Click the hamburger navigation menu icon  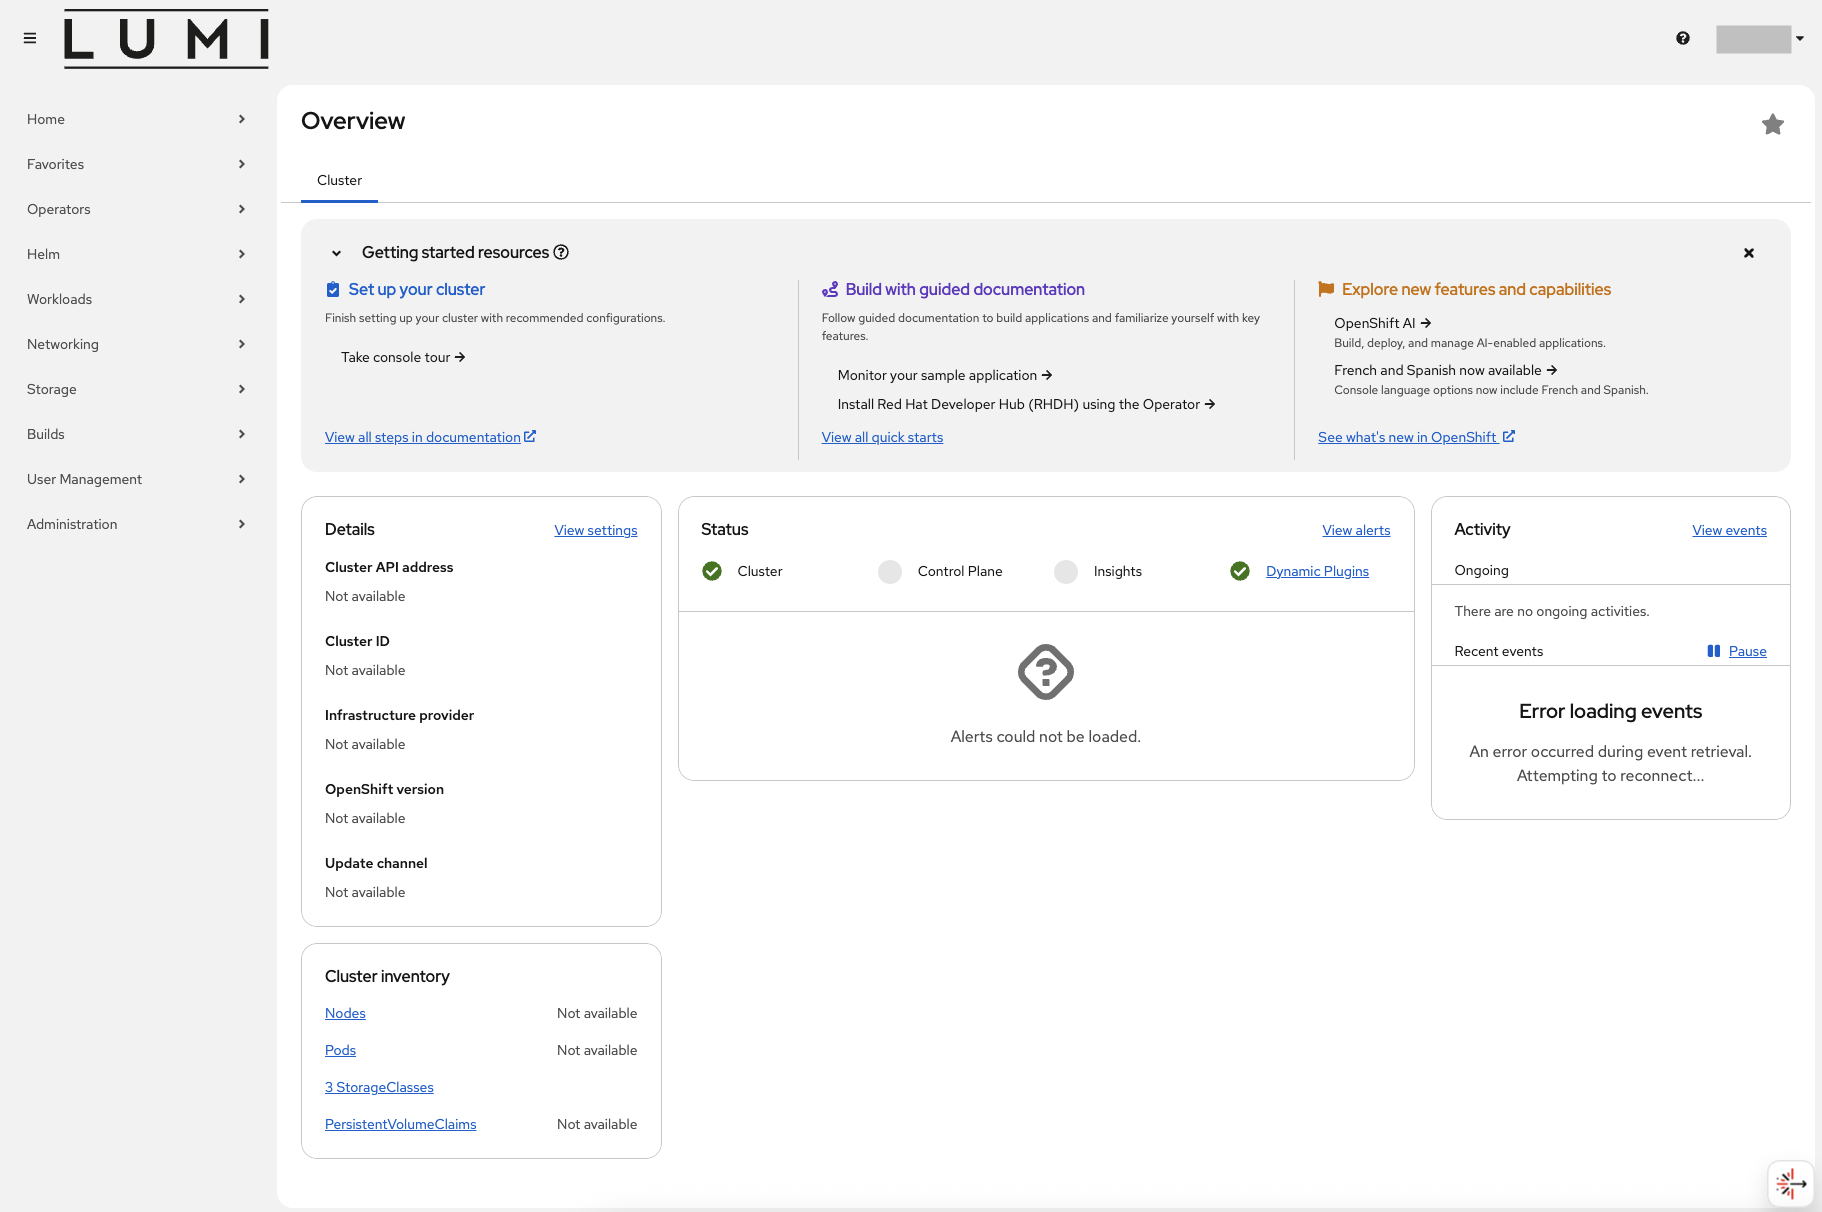(30, 38)
